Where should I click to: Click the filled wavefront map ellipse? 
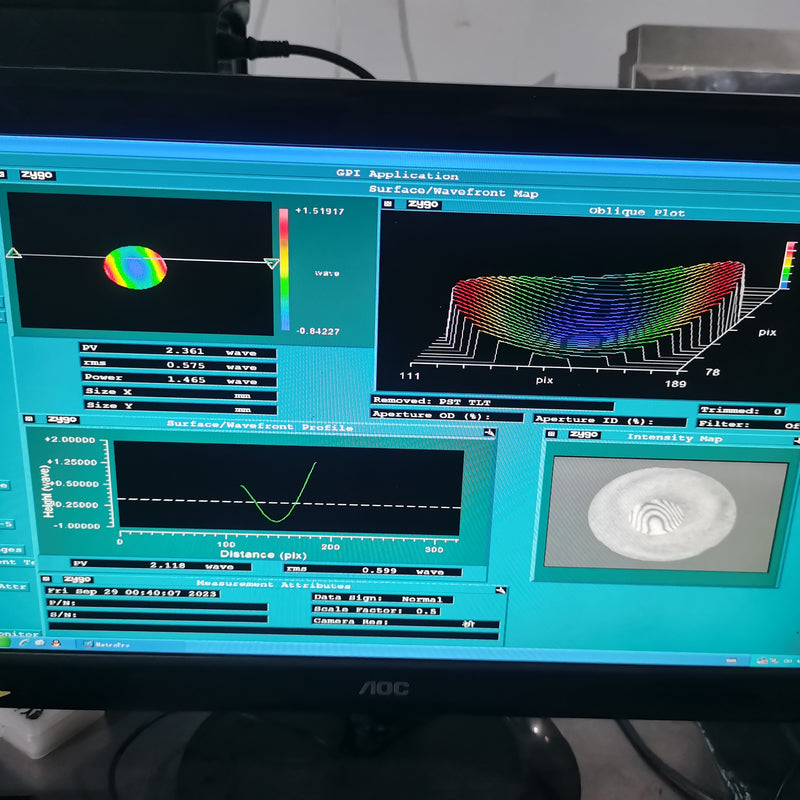pyautogui.click(x=135, y=267)
